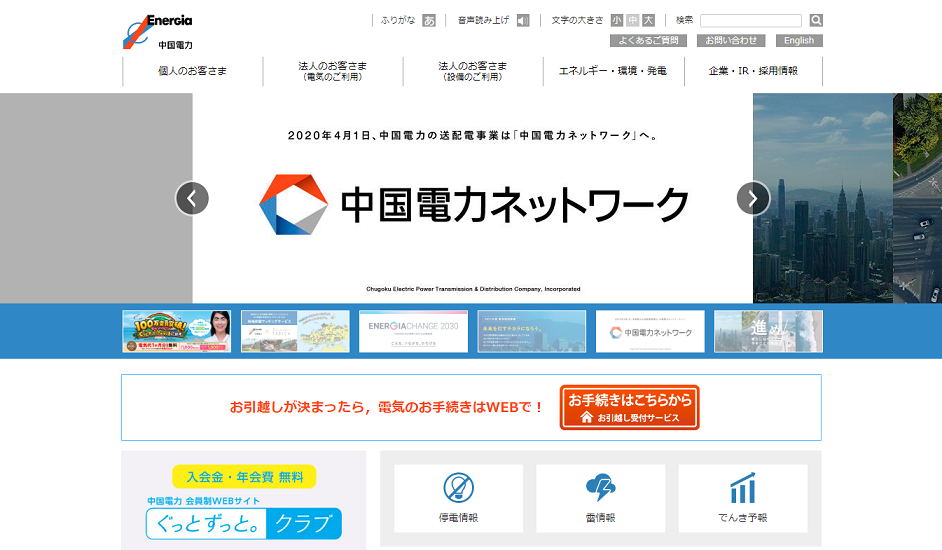Viewport: 942px width, 550px height.
Task: Go to the next carousel slide
Action: pyautogui.click(x=753, y=198)
